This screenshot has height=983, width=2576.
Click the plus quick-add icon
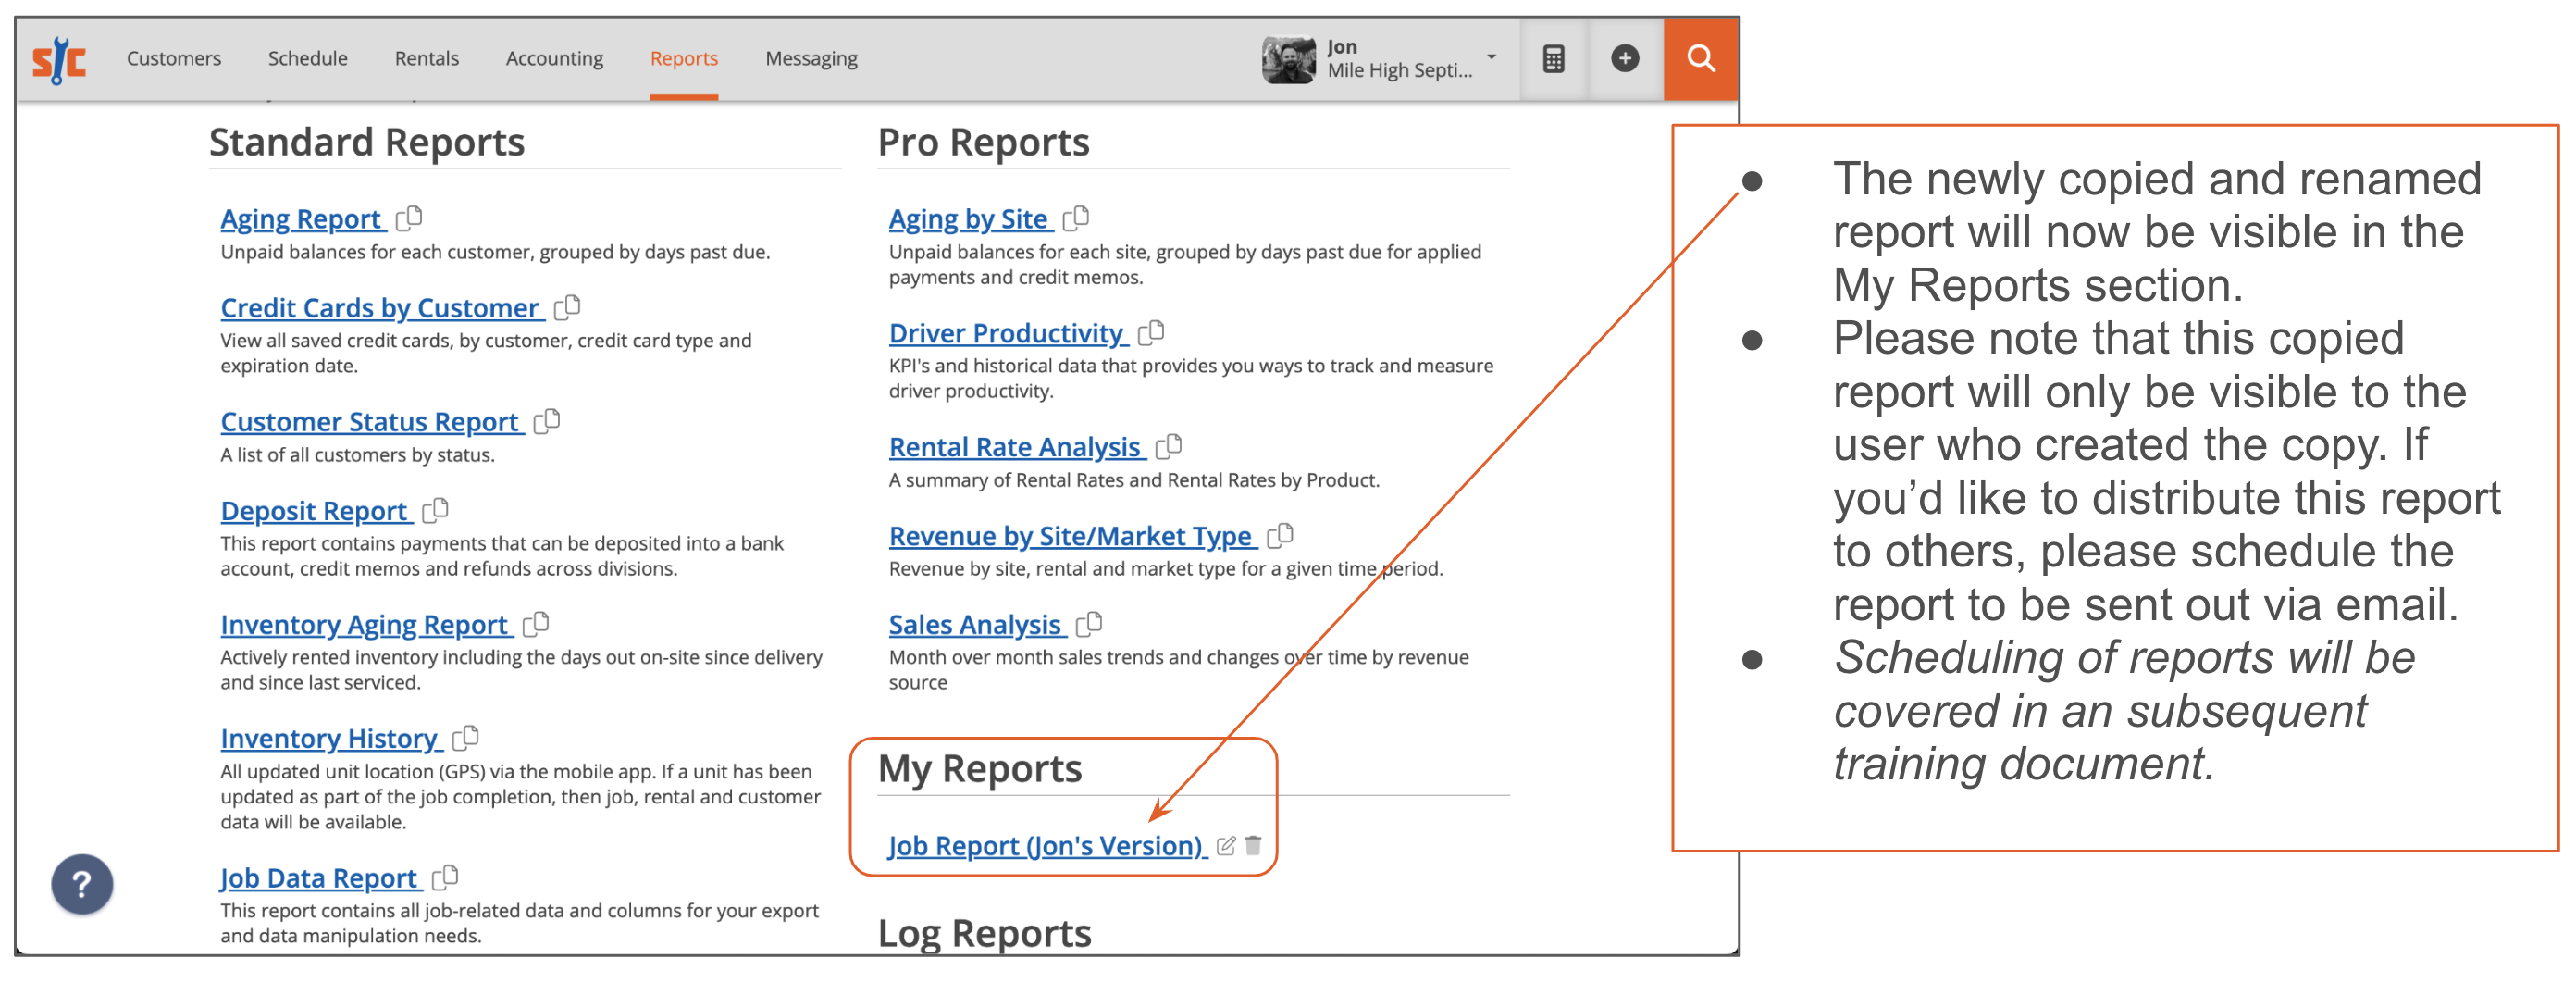click(x=1625, y=58)
